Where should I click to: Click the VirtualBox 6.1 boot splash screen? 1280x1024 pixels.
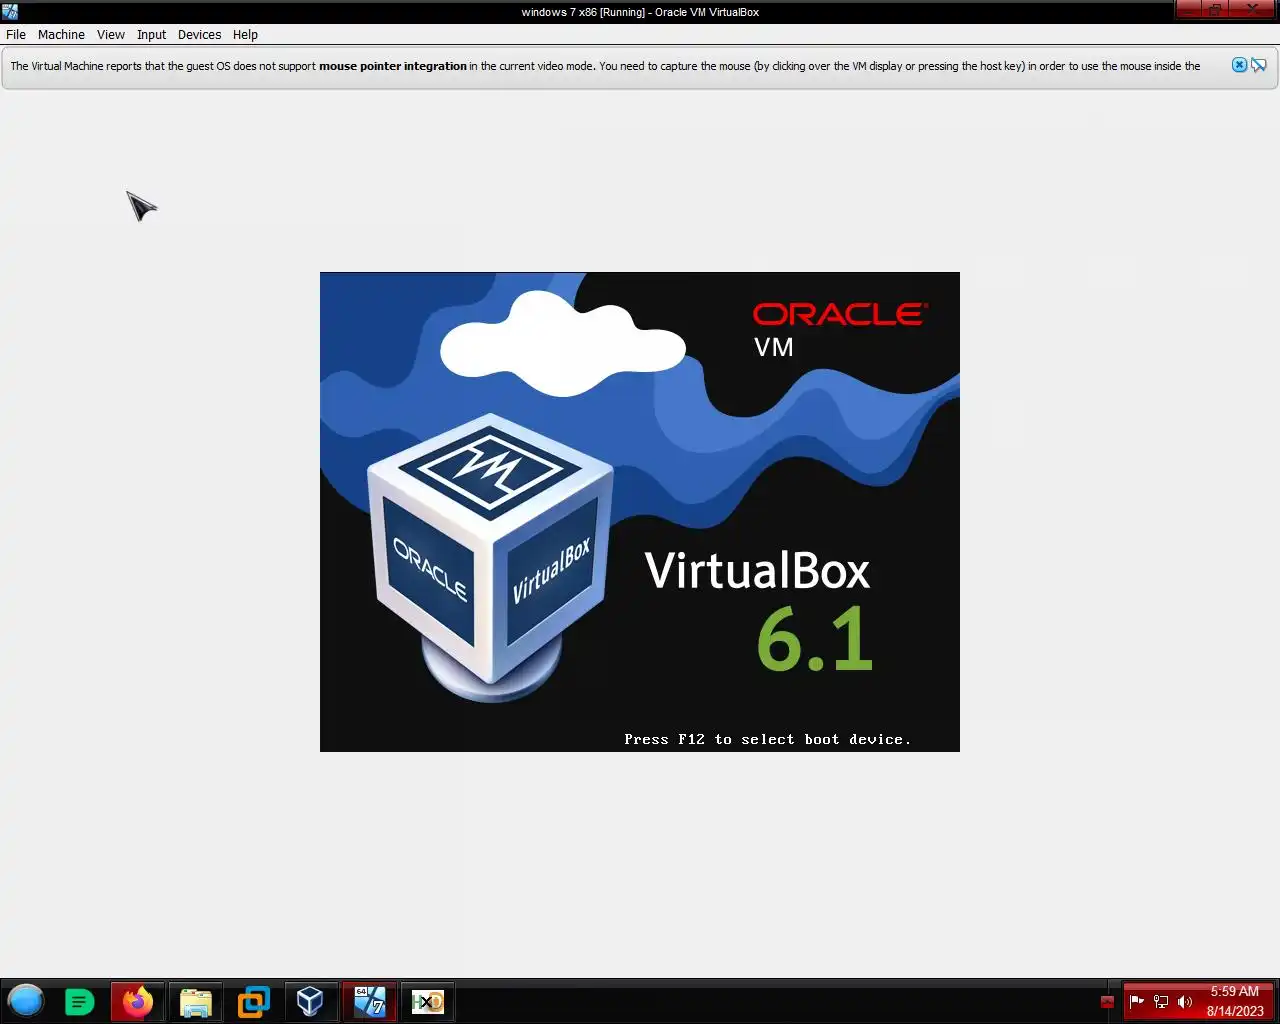pos(640,512)
